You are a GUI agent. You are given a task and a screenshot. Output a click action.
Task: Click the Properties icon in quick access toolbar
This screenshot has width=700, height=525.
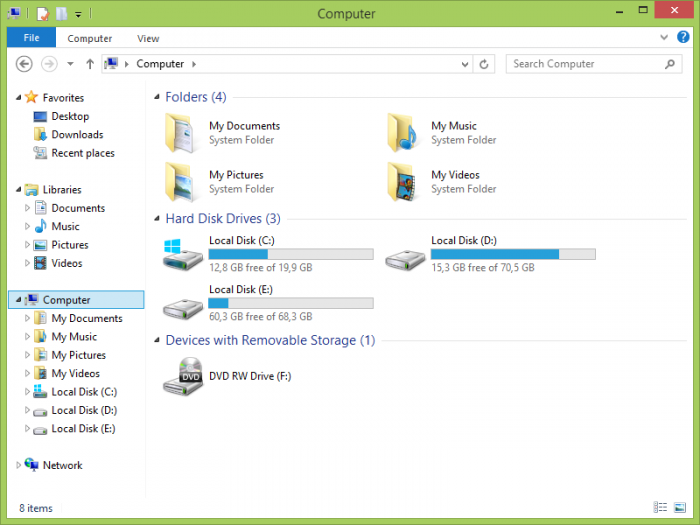coord(42,14)
